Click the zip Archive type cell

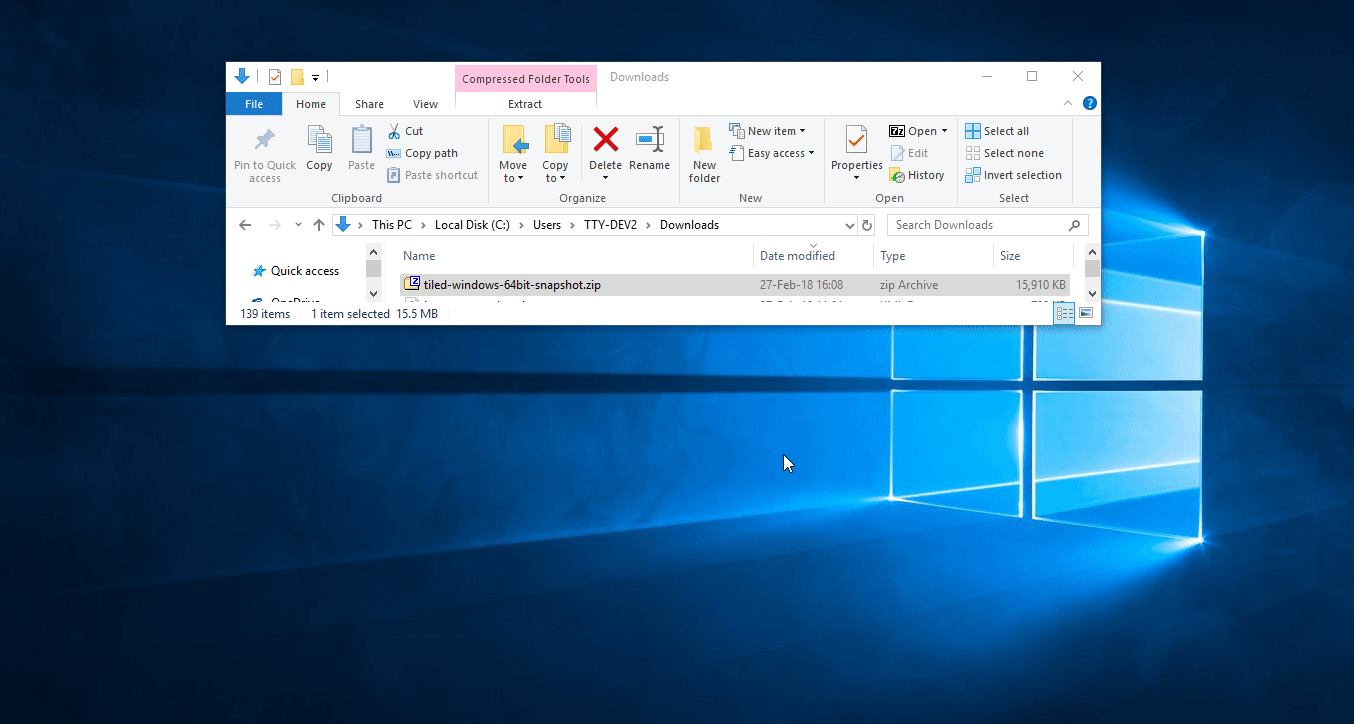tap(909, 285)
